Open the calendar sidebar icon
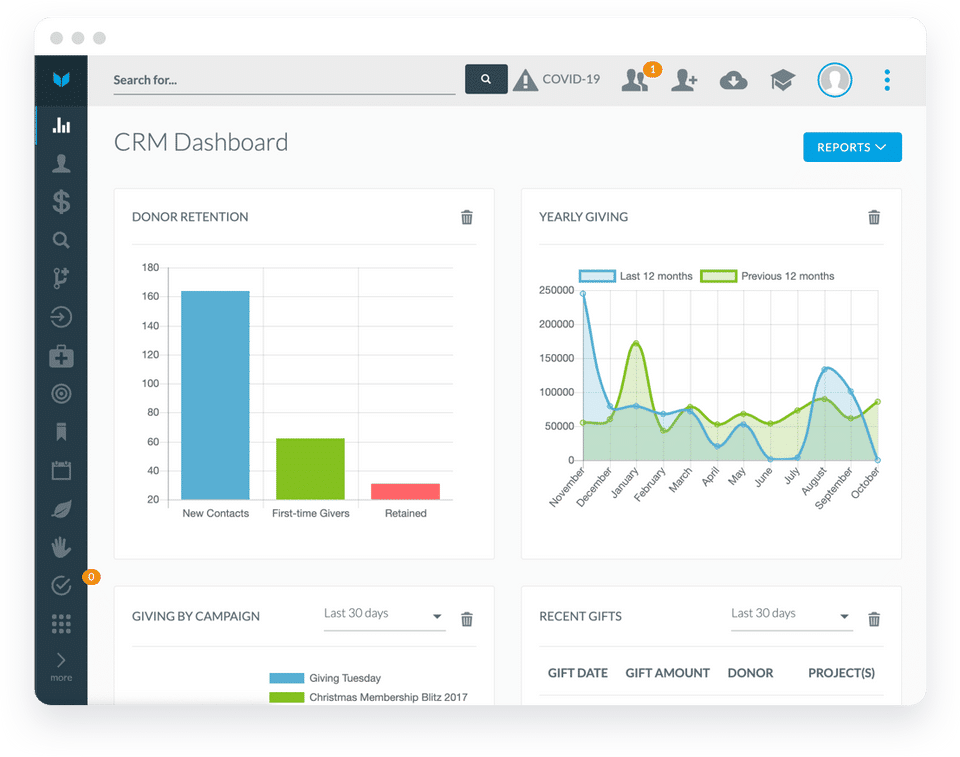This screenshot has height=757, width=960. (x=61, y=470)
